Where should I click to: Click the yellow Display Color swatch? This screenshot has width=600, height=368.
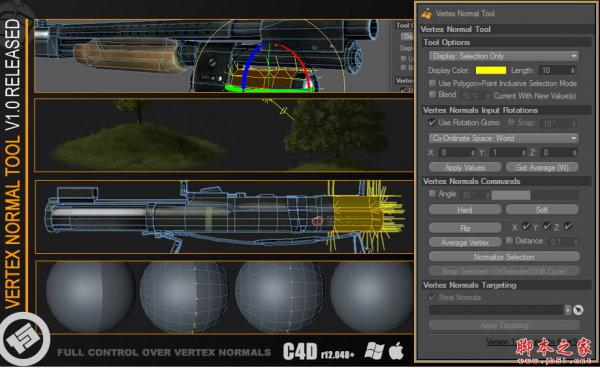[x=491, y=70]
